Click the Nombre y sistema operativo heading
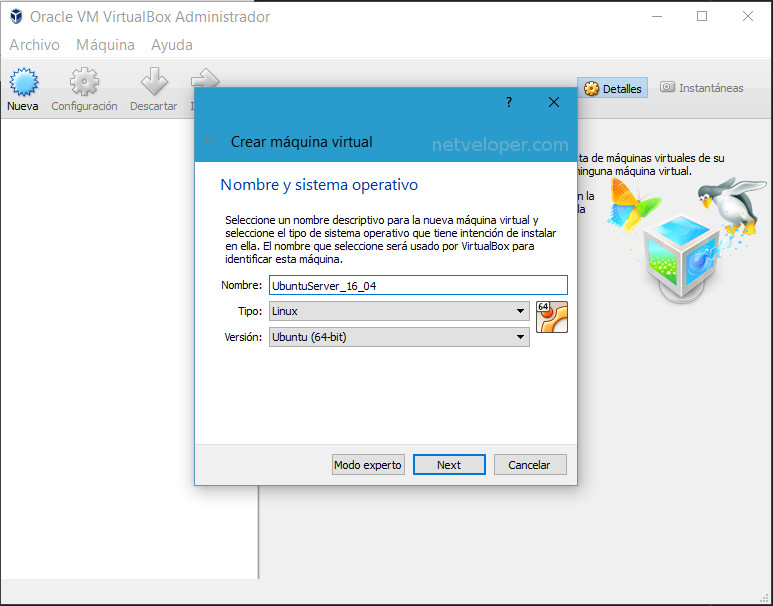Viewport: 773px width, 606px height. tap(319, 184)
